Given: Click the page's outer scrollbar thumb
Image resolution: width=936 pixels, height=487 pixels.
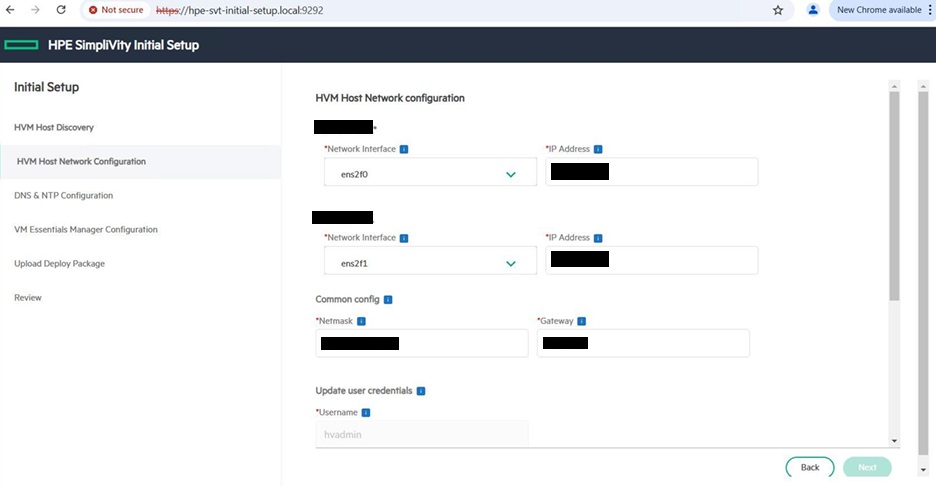Looking at the screenshot, I should coord(923,273).
